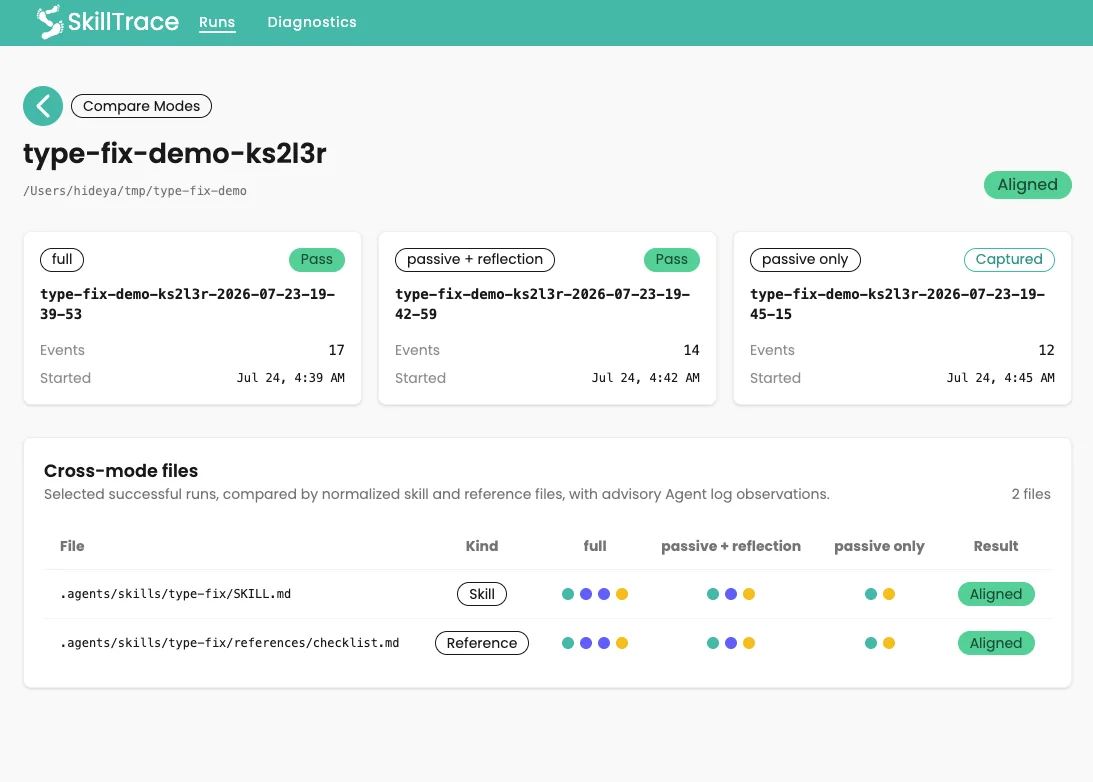The height and width of the screenshot is (782, 1093).
Task: Go back using the circular arrow button
Action: click(43, 106)
